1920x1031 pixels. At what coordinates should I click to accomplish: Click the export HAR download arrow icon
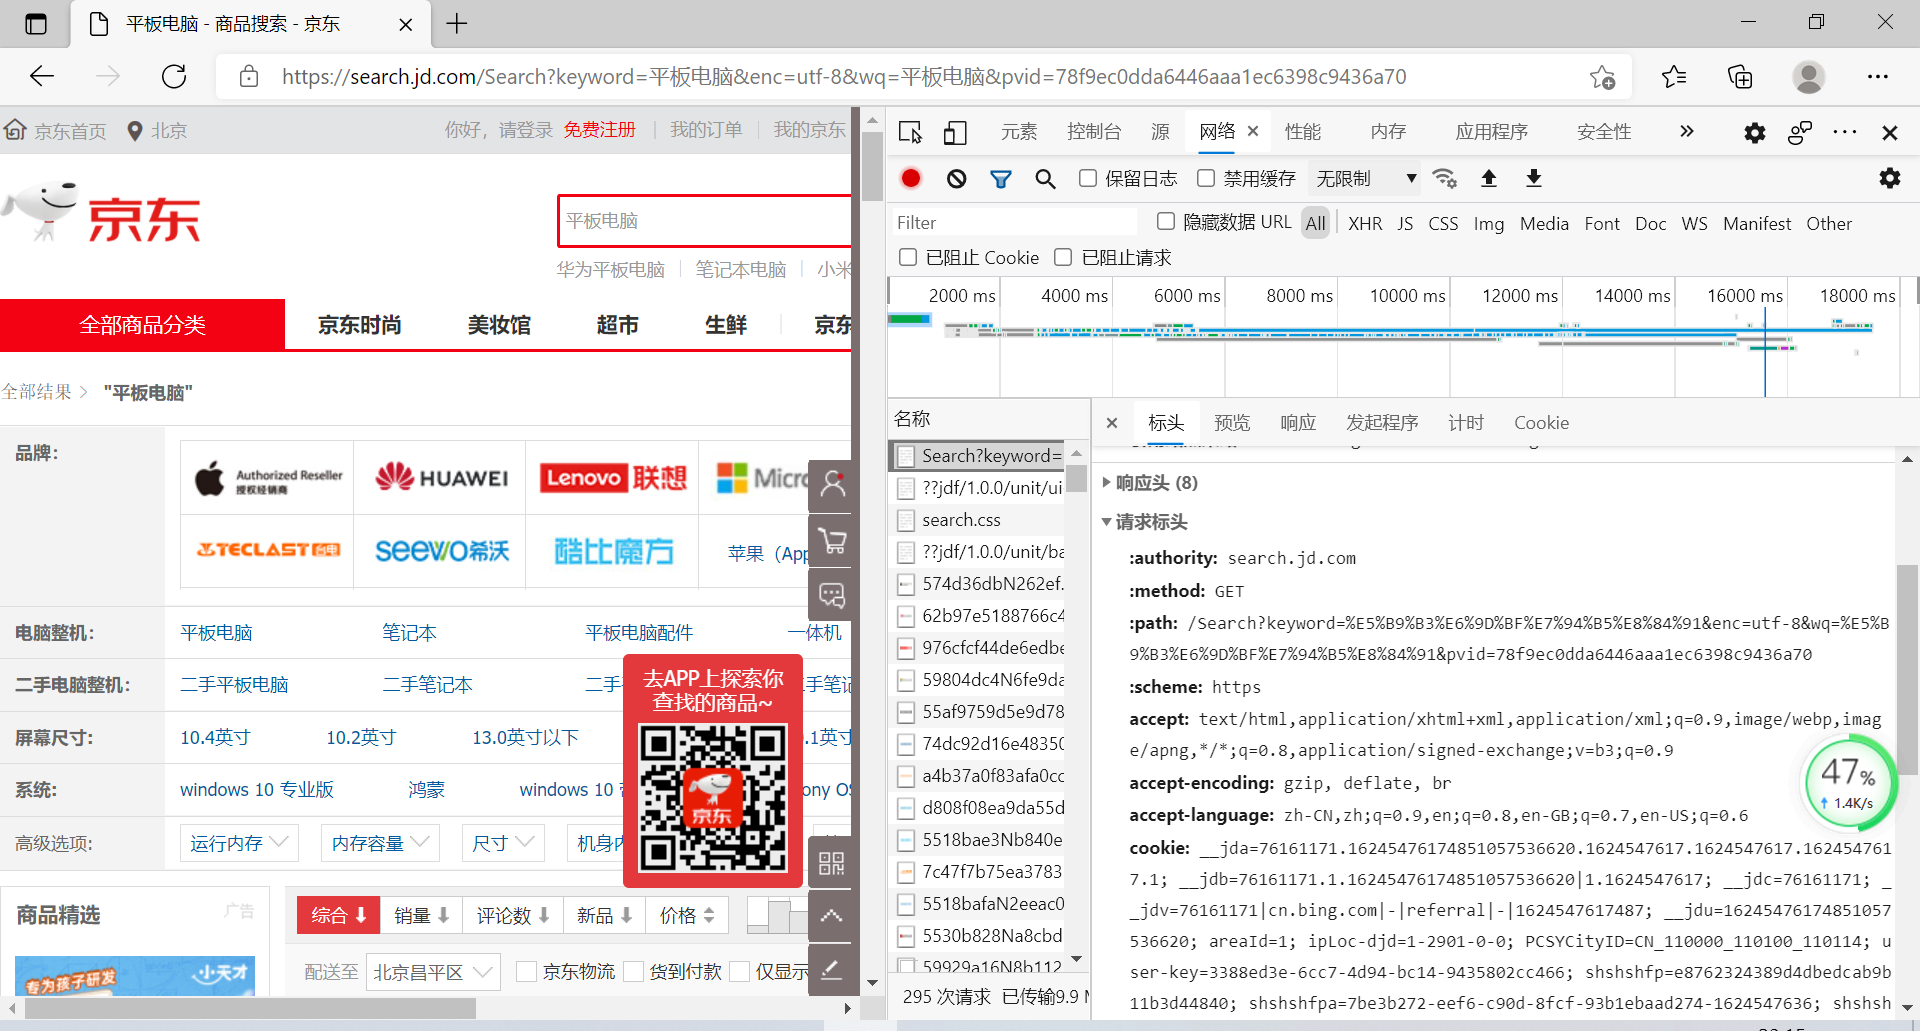(x=1534, y=178)
